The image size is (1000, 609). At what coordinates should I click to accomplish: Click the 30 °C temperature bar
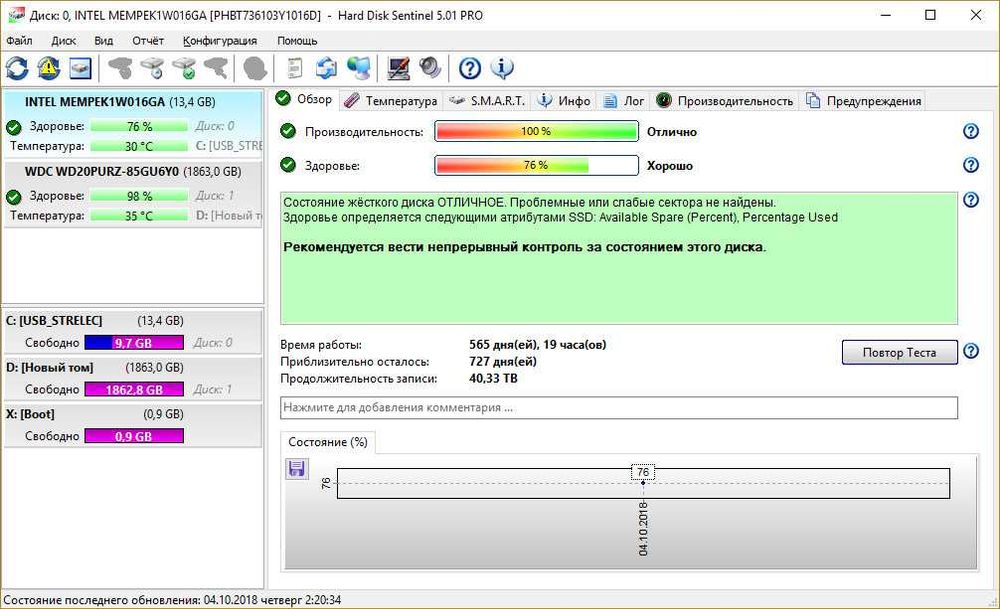139,146
